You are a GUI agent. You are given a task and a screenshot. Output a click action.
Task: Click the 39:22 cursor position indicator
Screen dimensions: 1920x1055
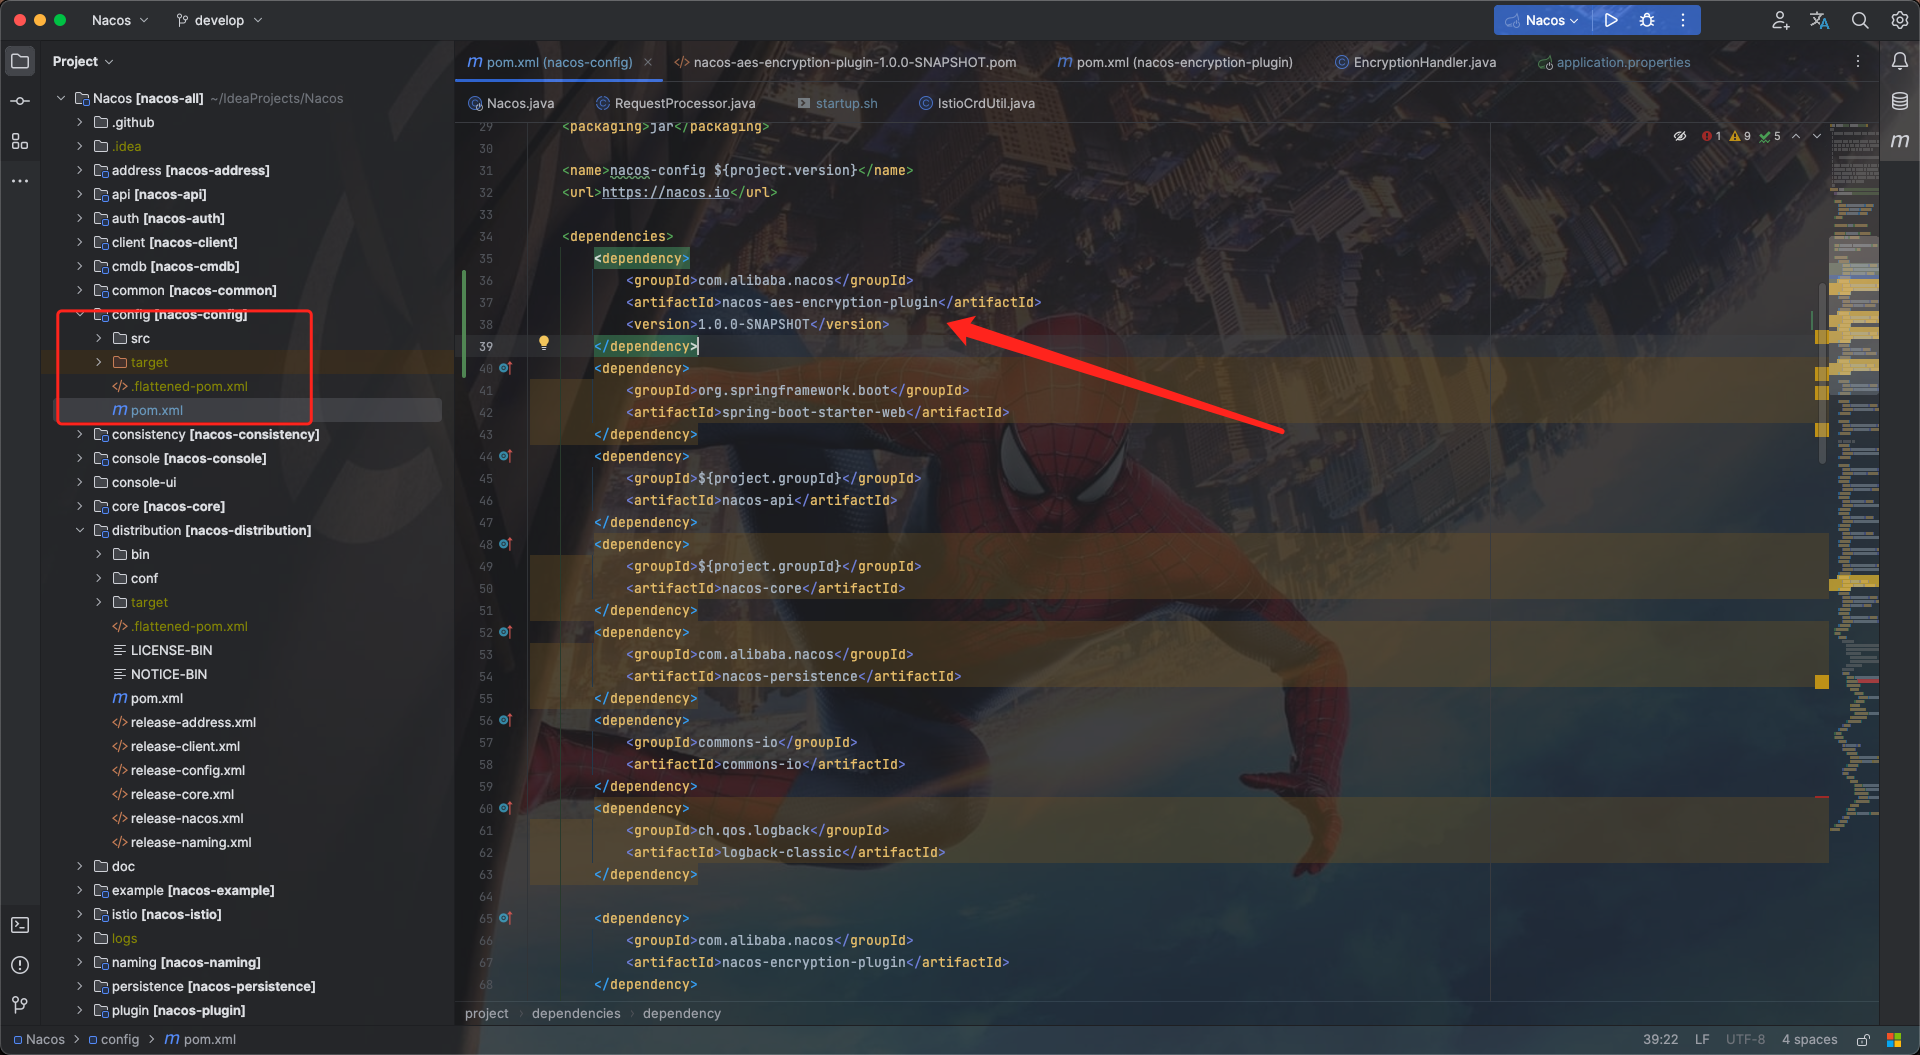(x=1660, y=1040)
